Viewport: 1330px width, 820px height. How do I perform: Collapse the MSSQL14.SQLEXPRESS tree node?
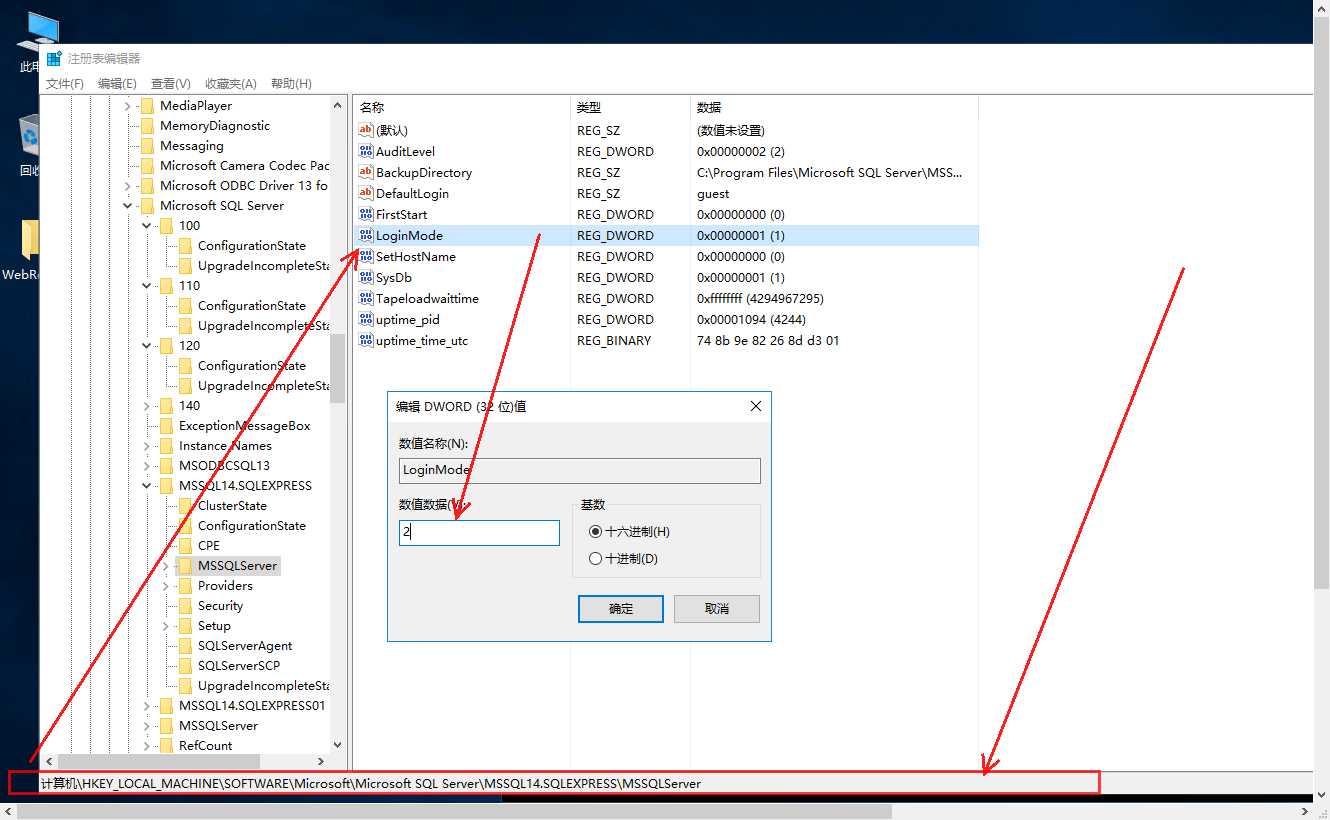tap(147, 485)
